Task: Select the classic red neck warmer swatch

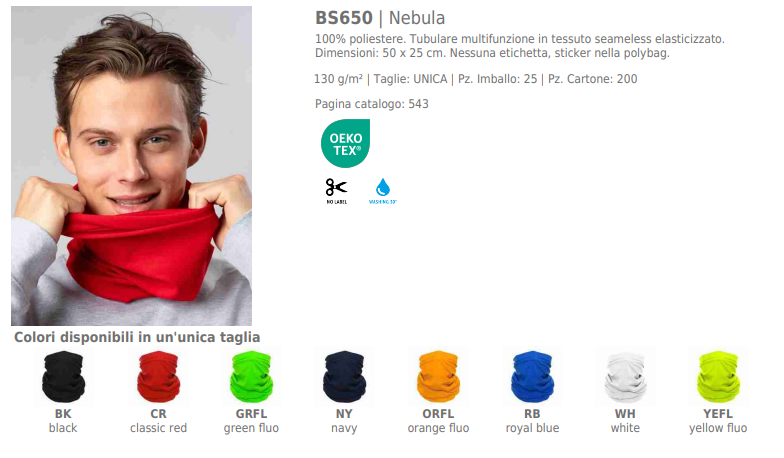Action: [158, 376]
